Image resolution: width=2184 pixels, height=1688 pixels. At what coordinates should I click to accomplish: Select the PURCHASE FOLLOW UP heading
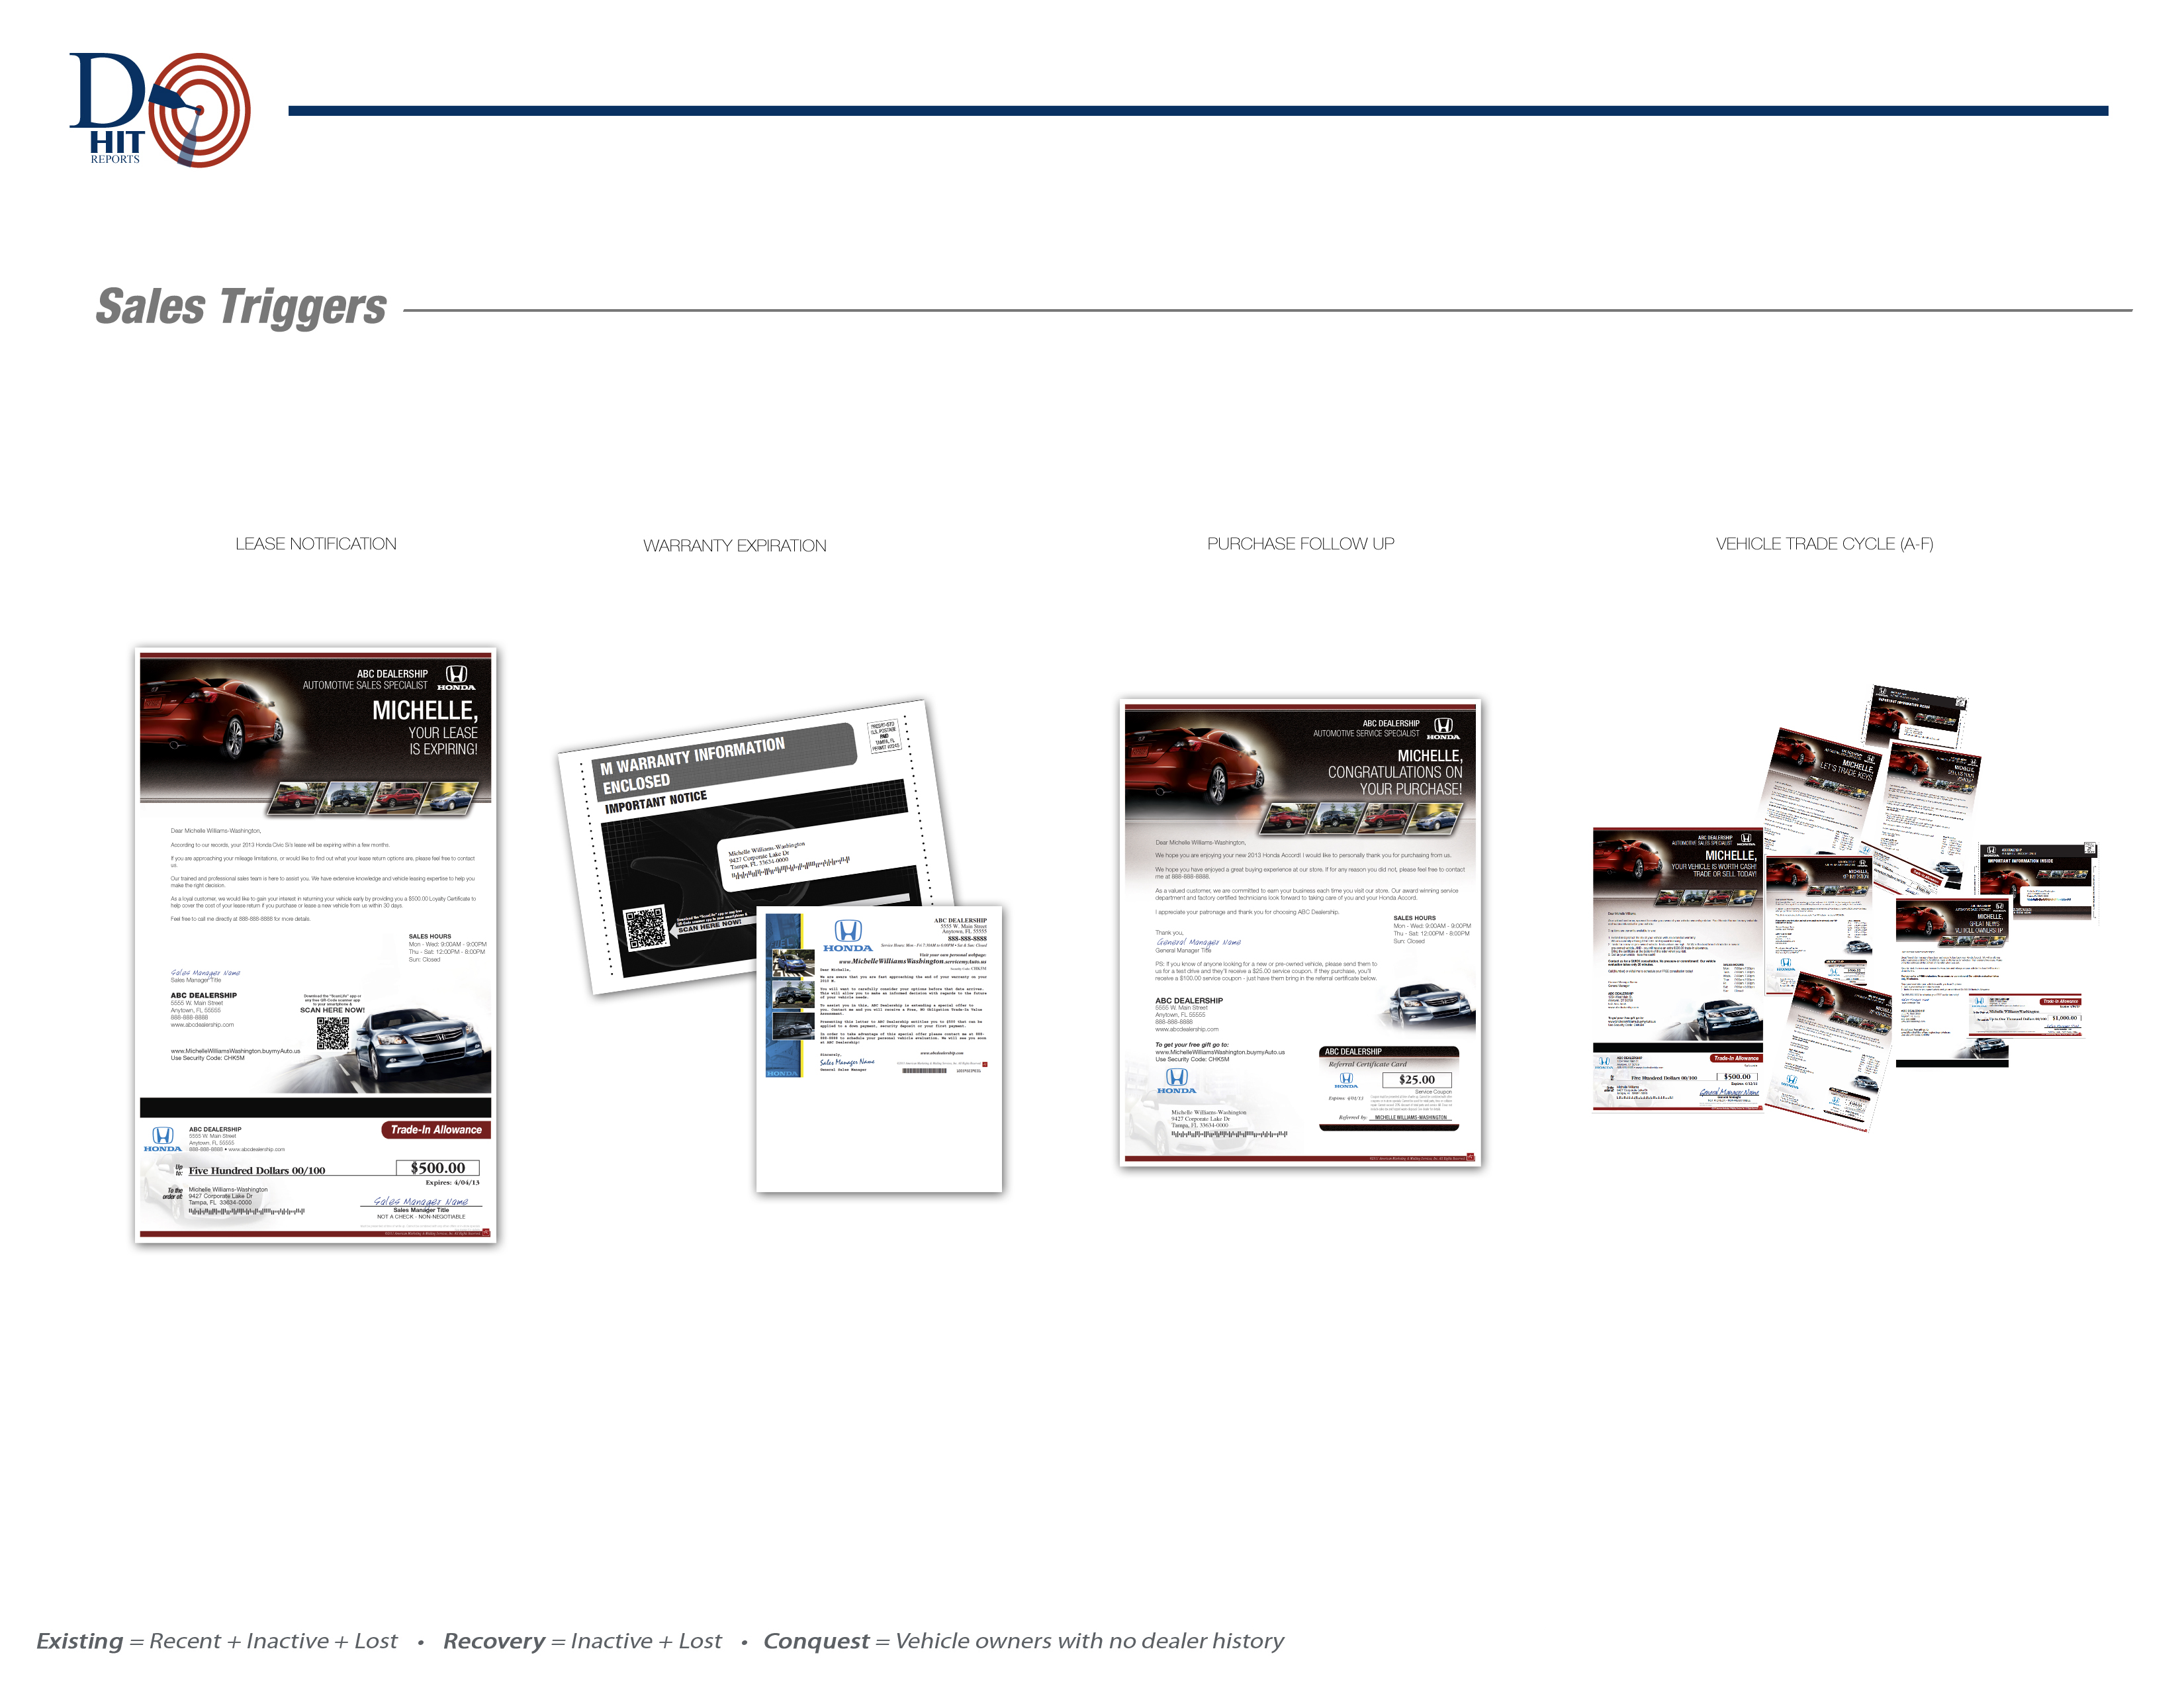point(1300,544)
